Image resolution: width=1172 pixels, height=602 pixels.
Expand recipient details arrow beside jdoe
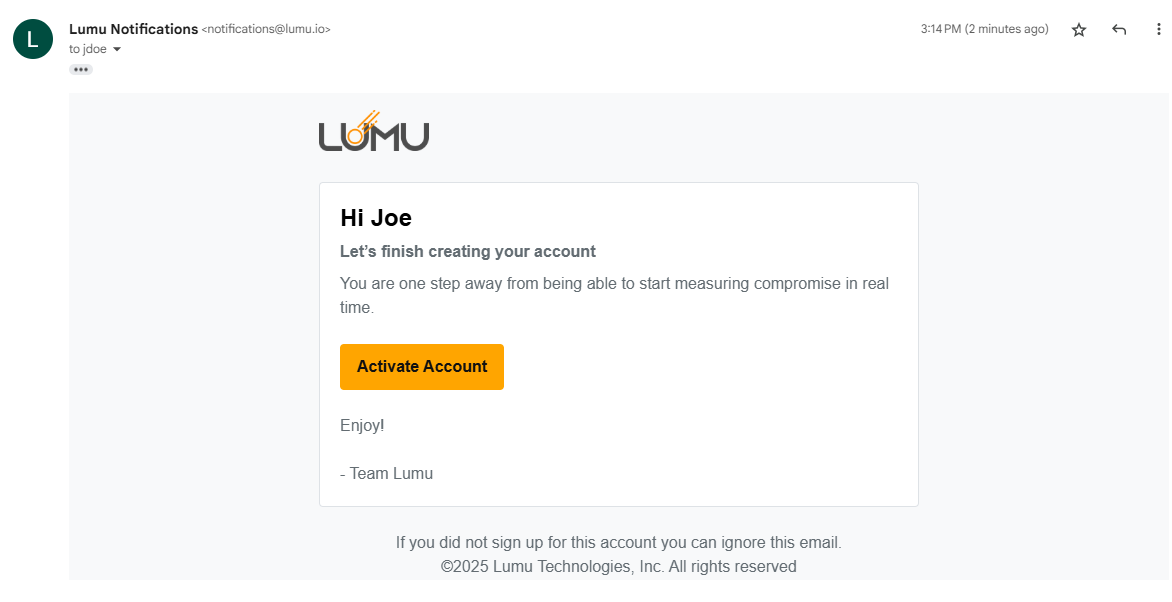point(117,50)
